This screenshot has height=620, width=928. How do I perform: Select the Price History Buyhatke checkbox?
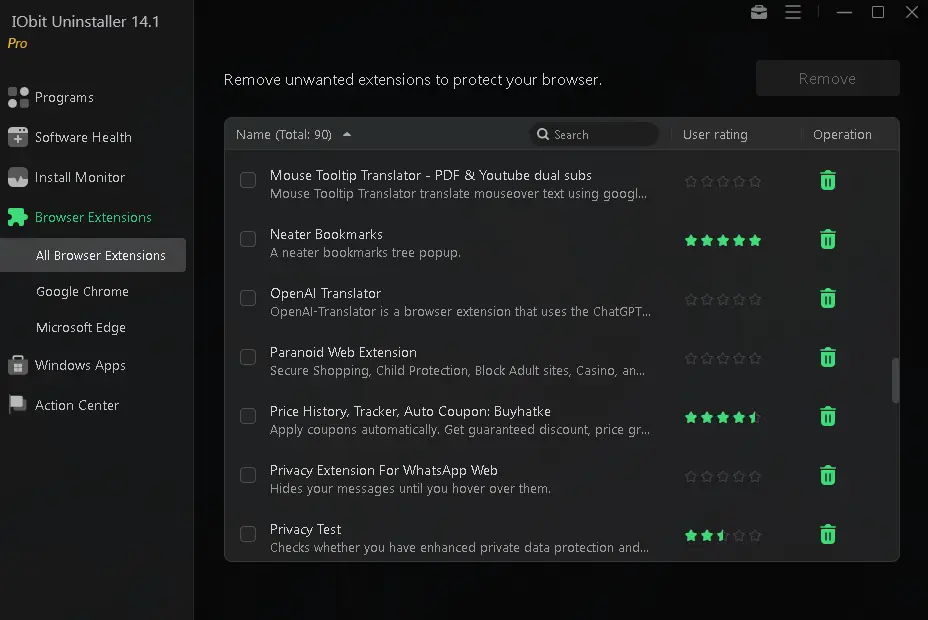[248, 416]
